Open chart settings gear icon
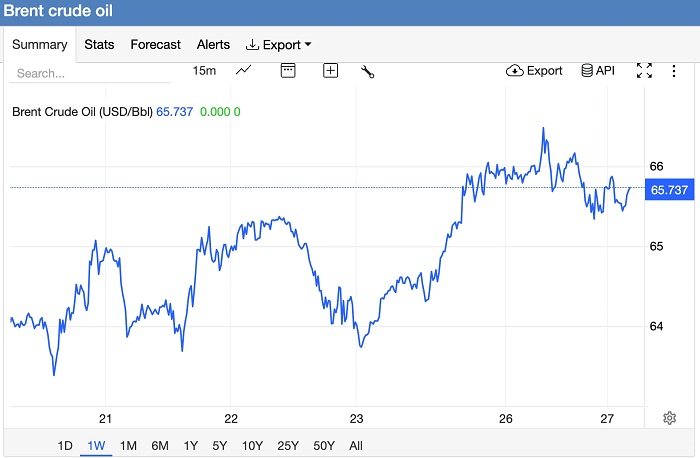 point(669,418)
